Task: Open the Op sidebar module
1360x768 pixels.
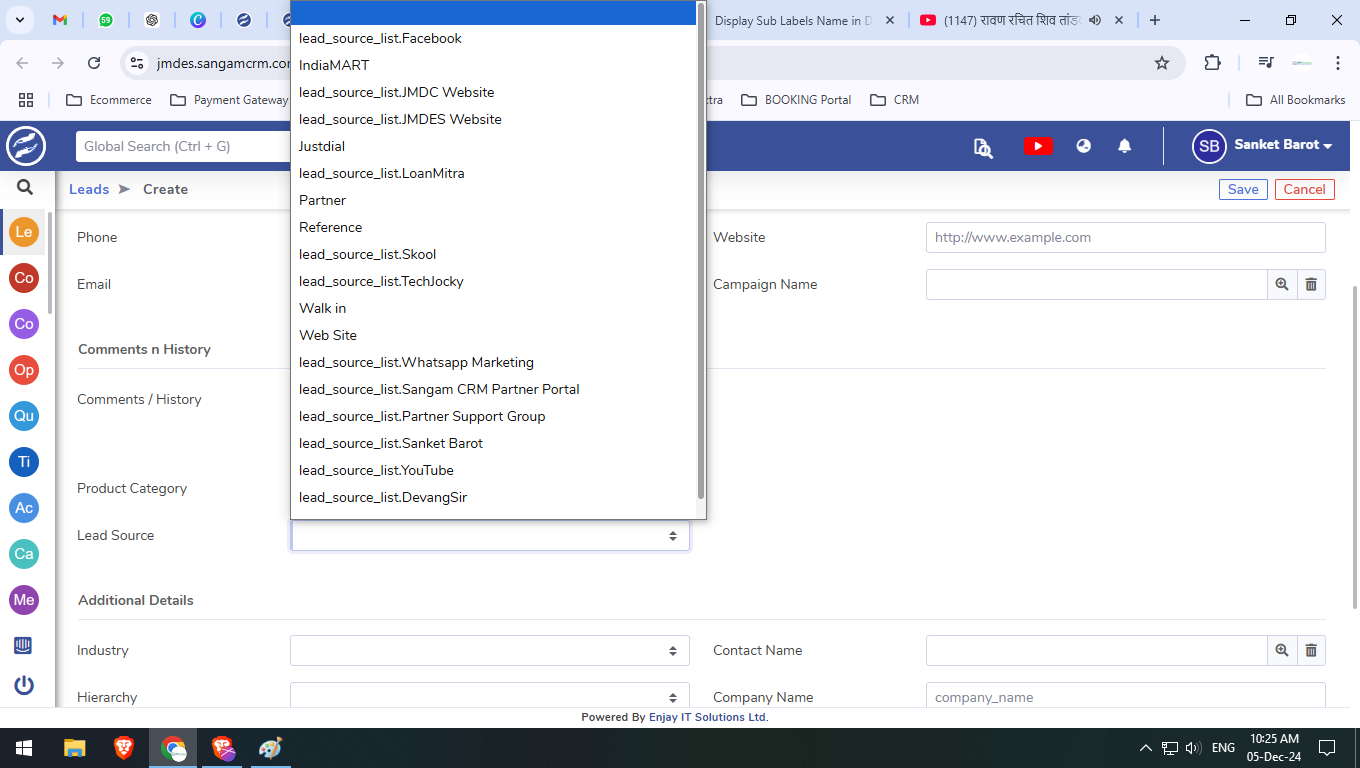Action: pos(24,370)
